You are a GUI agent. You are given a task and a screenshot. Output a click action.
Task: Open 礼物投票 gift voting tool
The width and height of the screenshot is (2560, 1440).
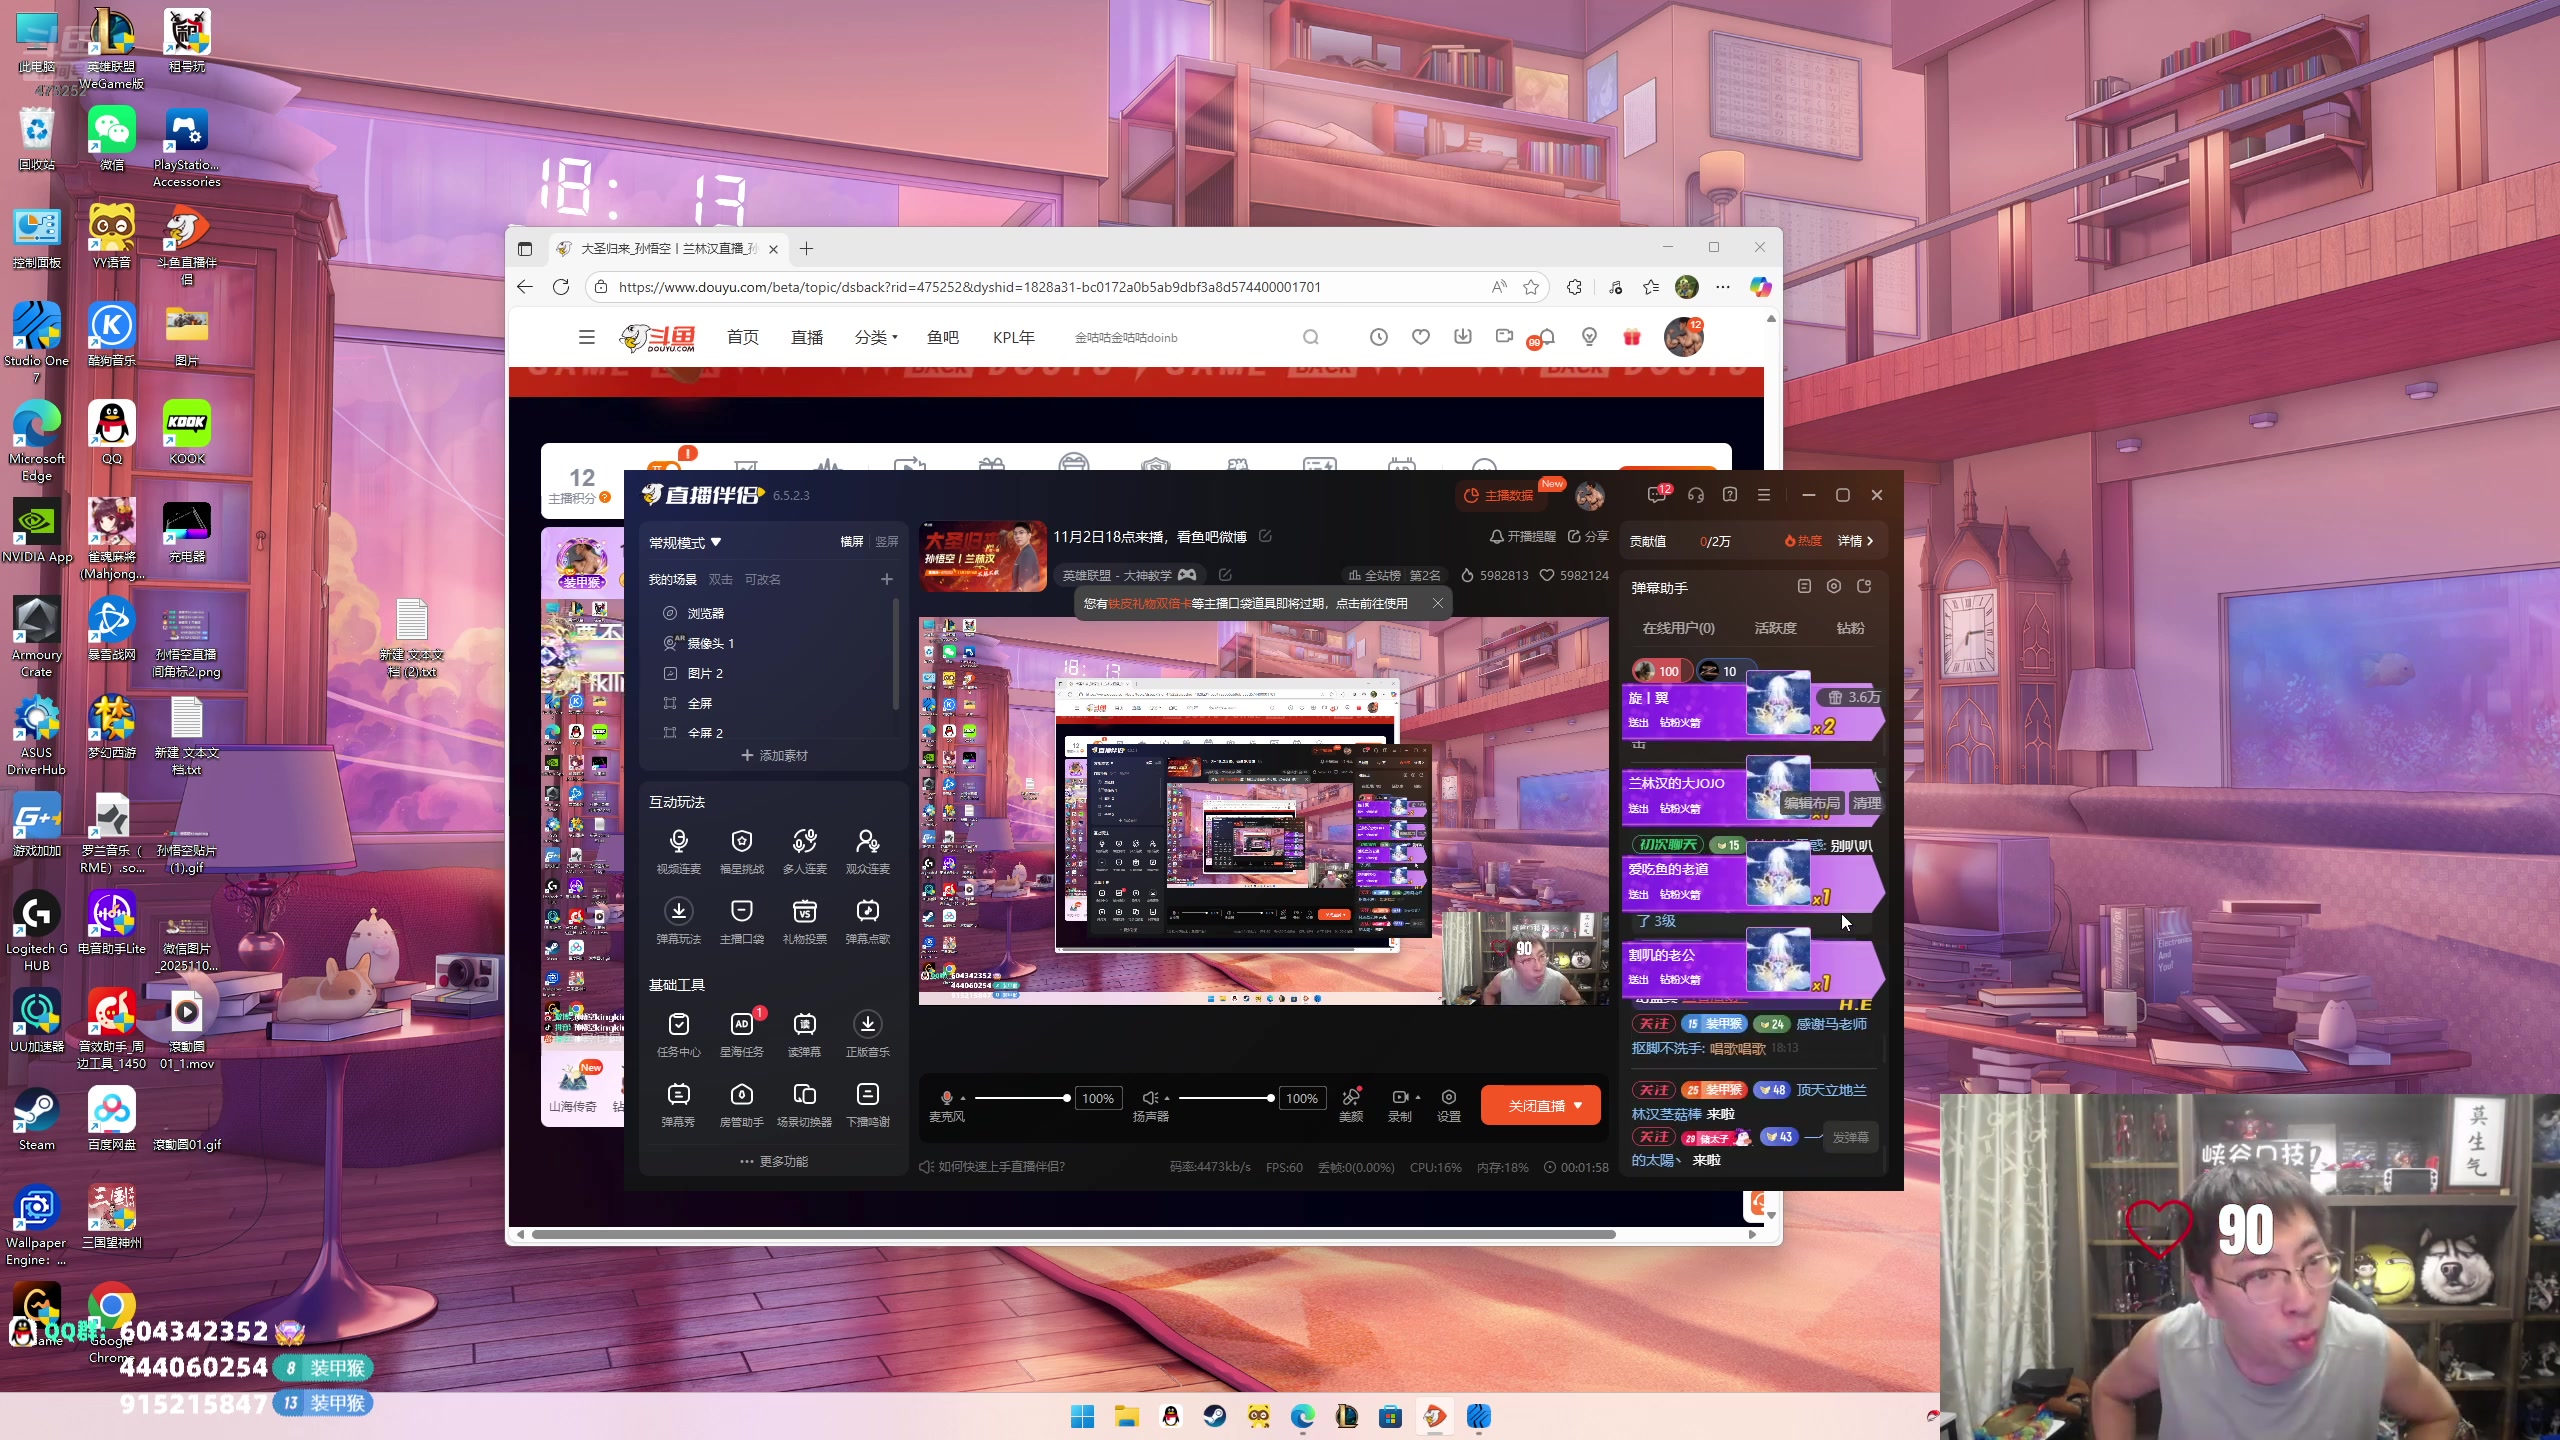(x=804, y=912)
